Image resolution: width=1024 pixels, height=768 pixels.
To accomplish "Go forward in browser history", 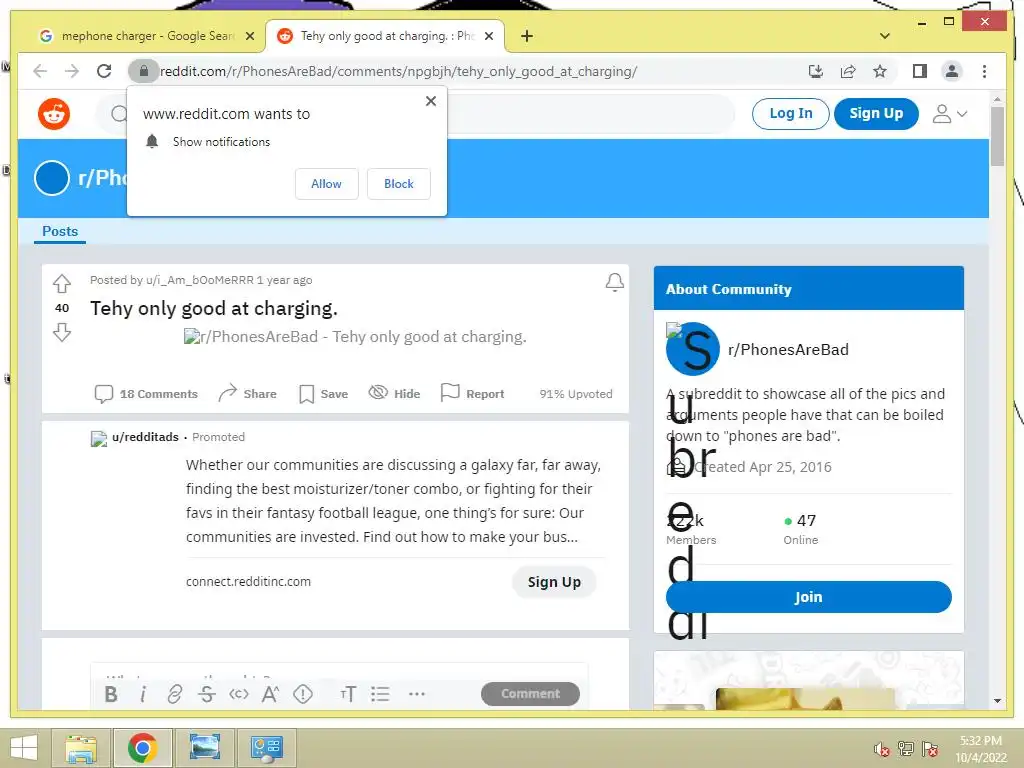I will [x=72, y=71].
